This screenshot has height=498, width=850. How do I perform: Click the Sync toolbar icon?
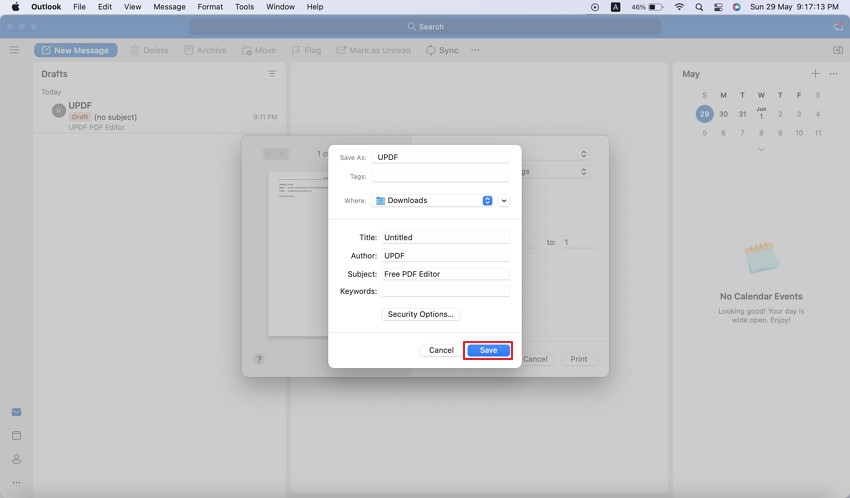click(442, 50)
